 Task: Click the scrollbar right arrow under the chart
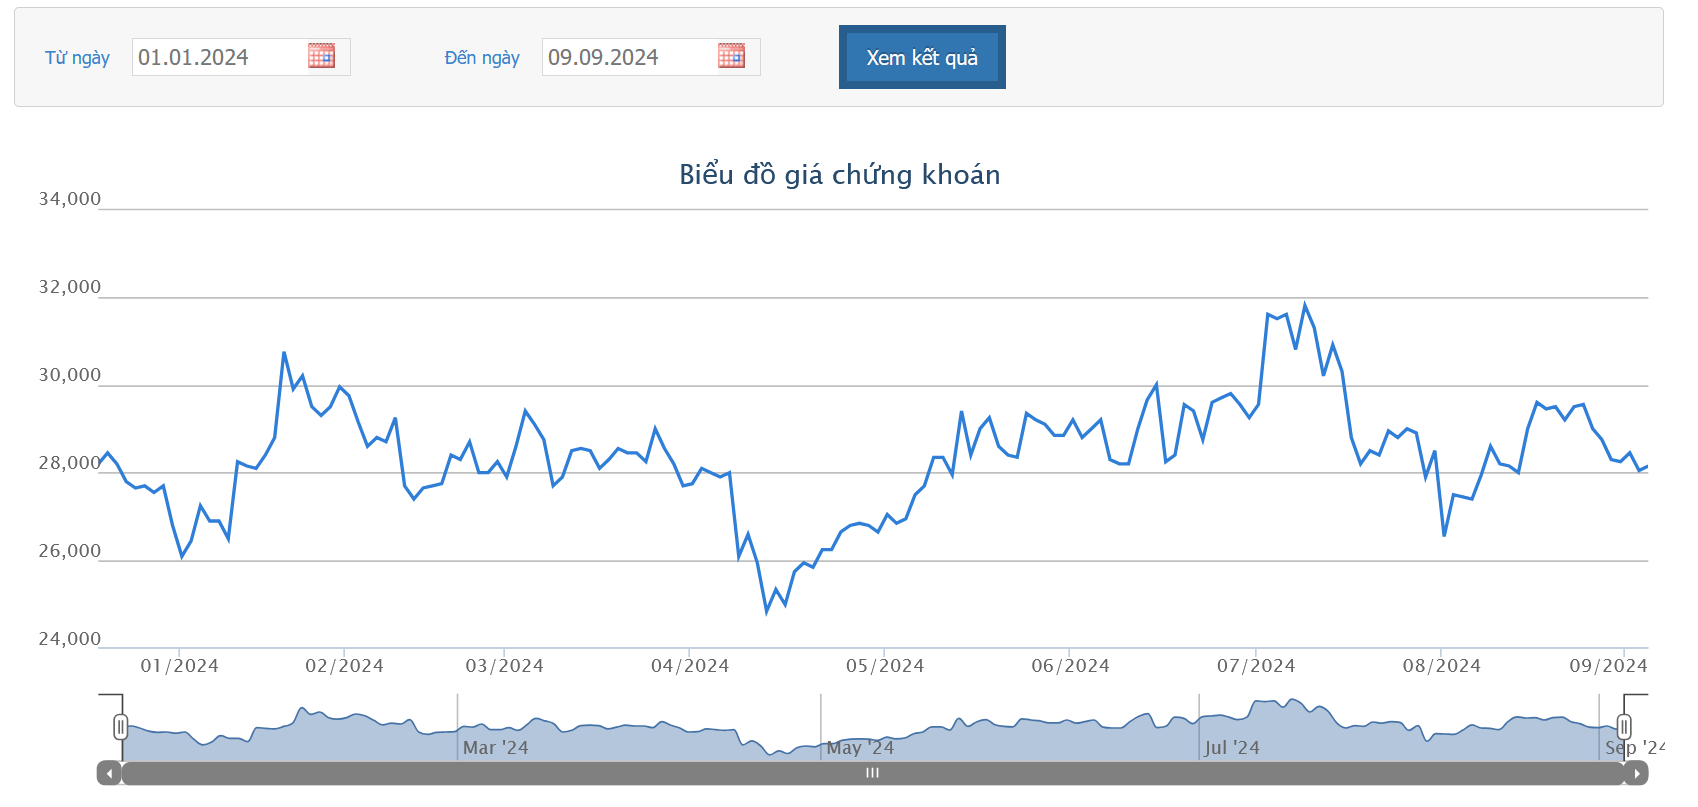click(1636, 773)
